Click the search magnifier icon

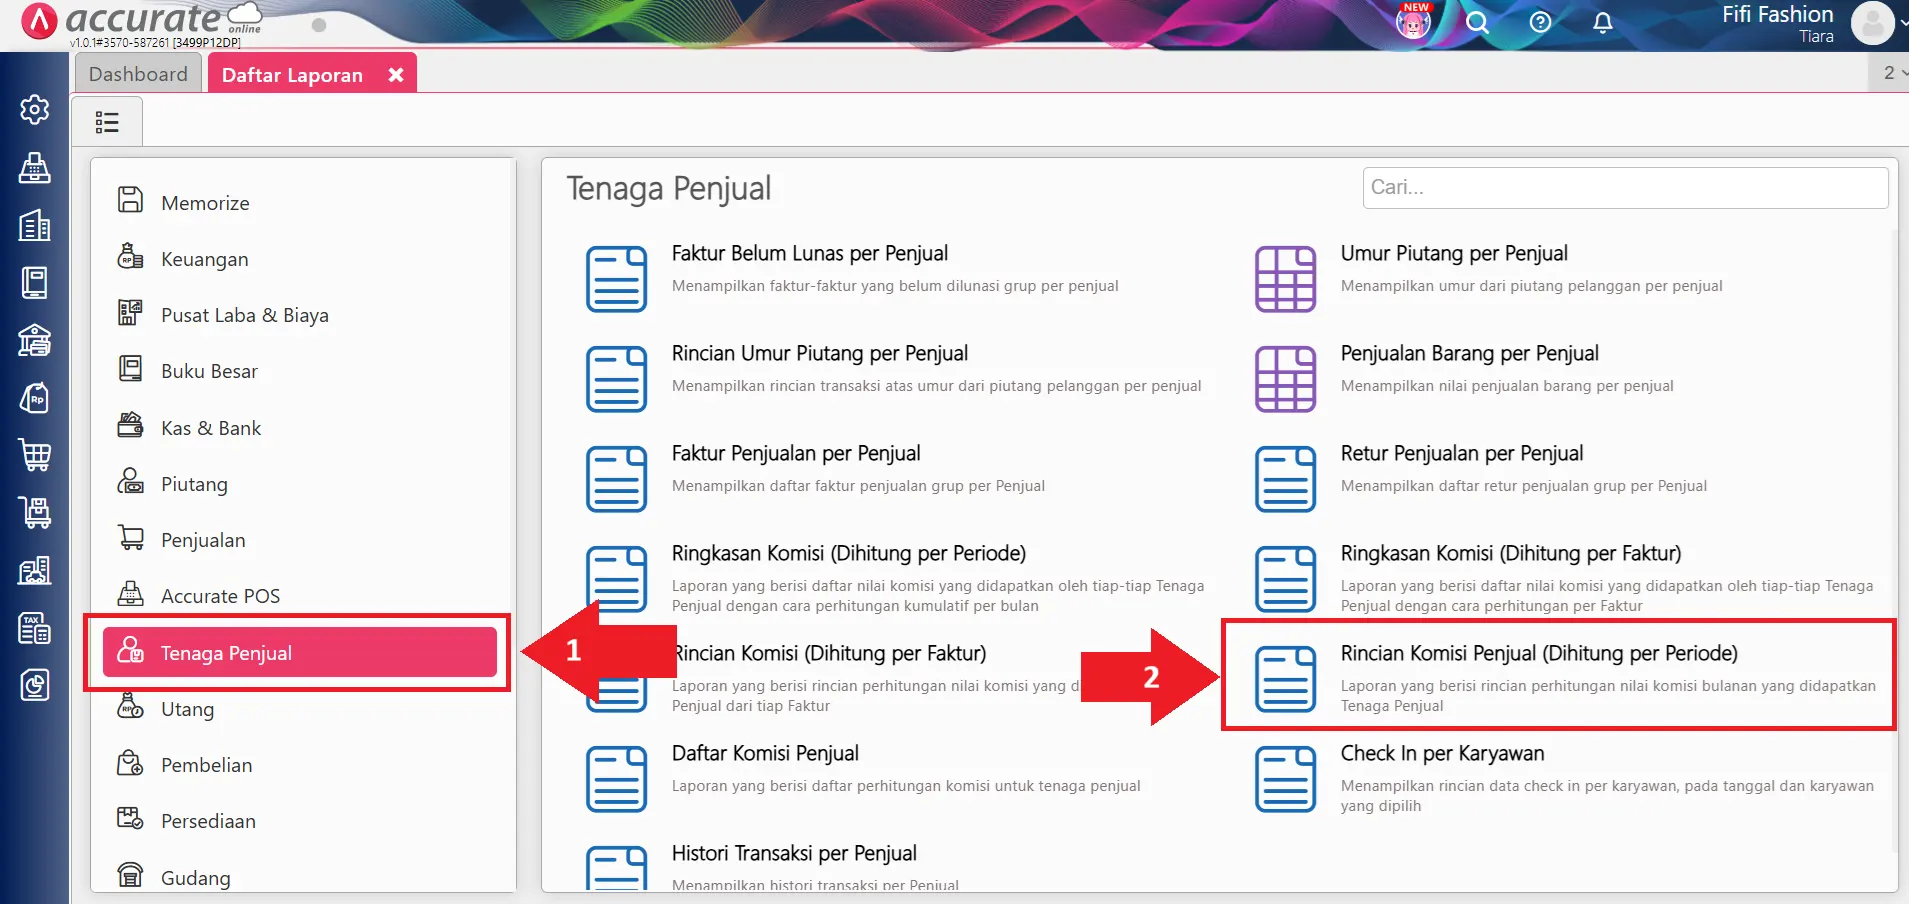[x=1477, y=23]
